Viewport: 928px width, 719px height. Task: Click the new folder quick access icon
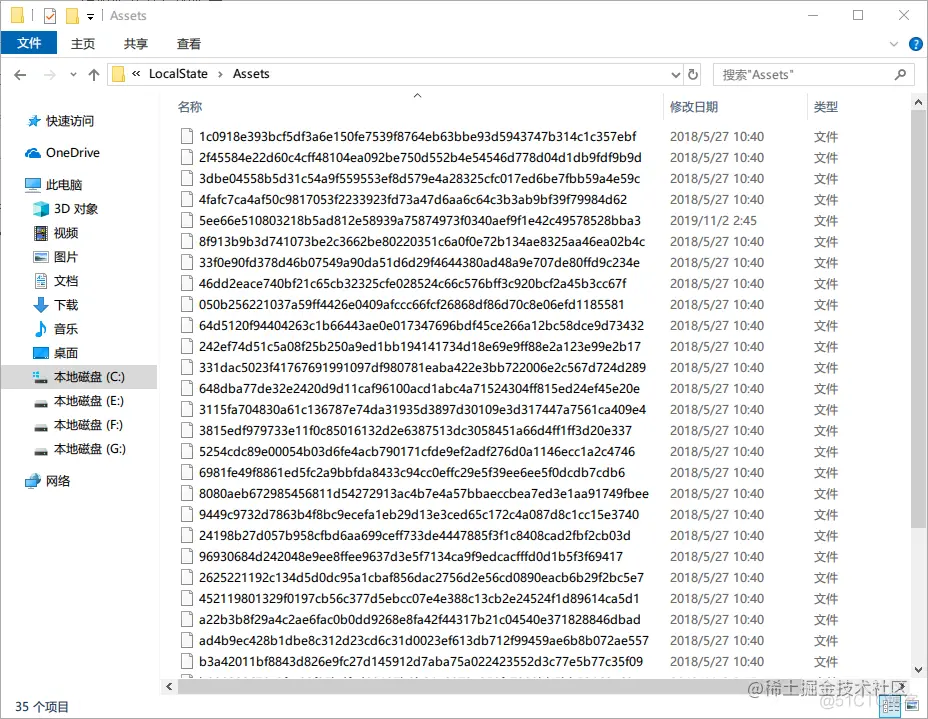tap(72, 16)
